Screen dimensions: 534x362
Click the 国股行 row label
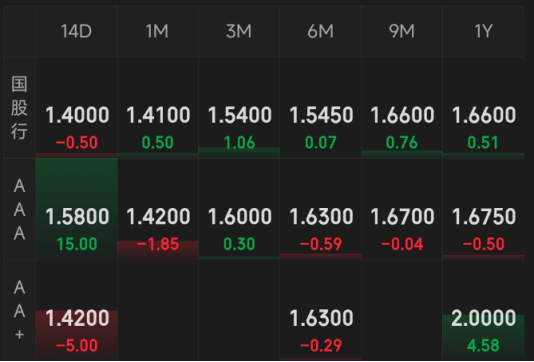click(19, 108)
